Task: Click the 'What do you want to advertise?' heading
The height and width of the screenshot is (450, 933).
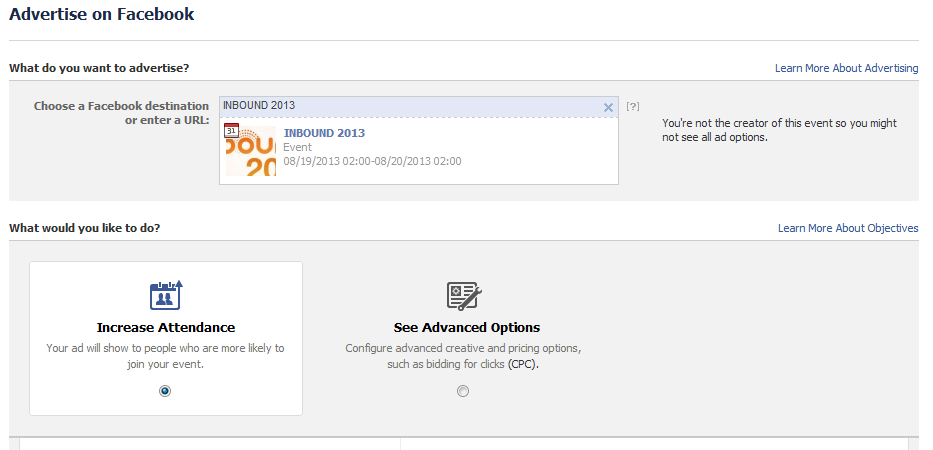Action: [x=99, y=68]
